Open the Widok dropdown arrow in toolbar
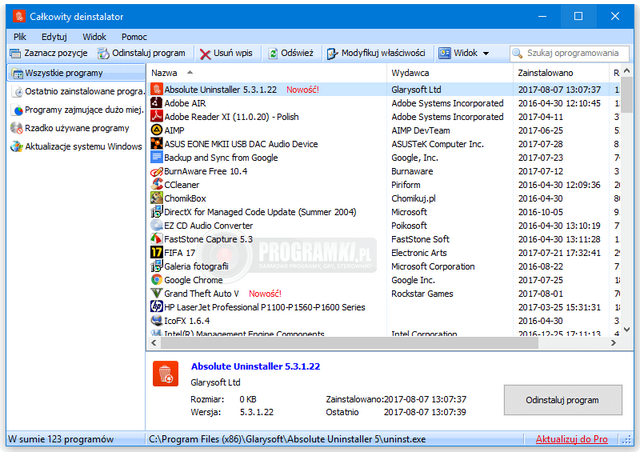Viewport: 643px width, 453px height. pyautogui.click(x=486, y=53)
